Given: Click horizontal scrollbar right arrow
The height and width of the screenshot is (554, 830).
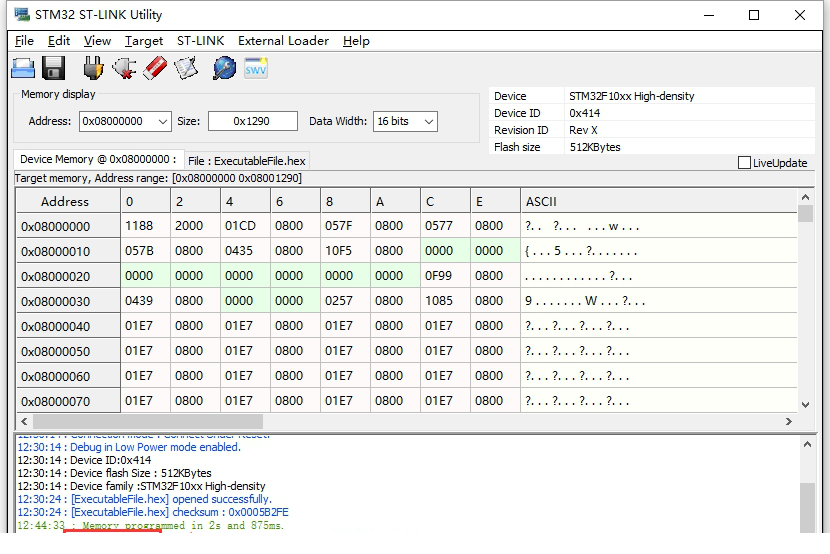Looking at the screenshot, I should point(789,421).
